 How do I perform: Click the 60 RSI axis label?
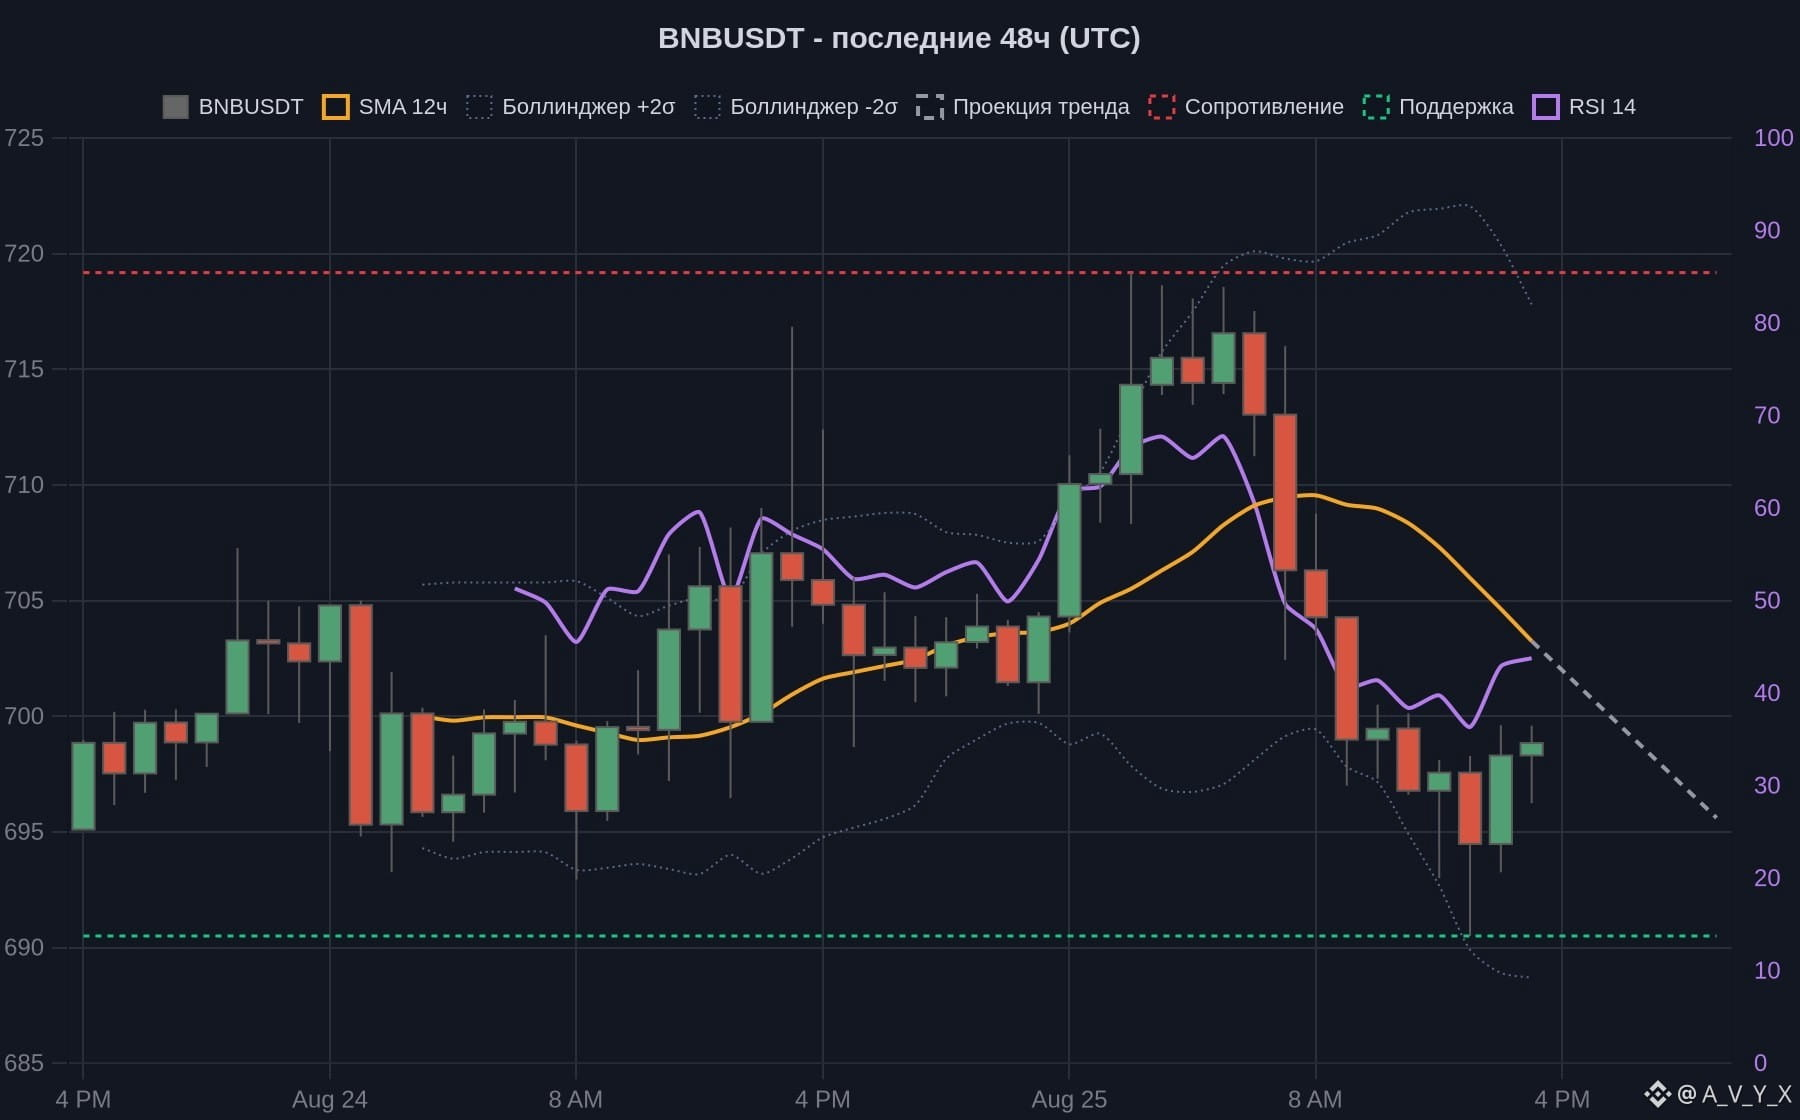1767,508
